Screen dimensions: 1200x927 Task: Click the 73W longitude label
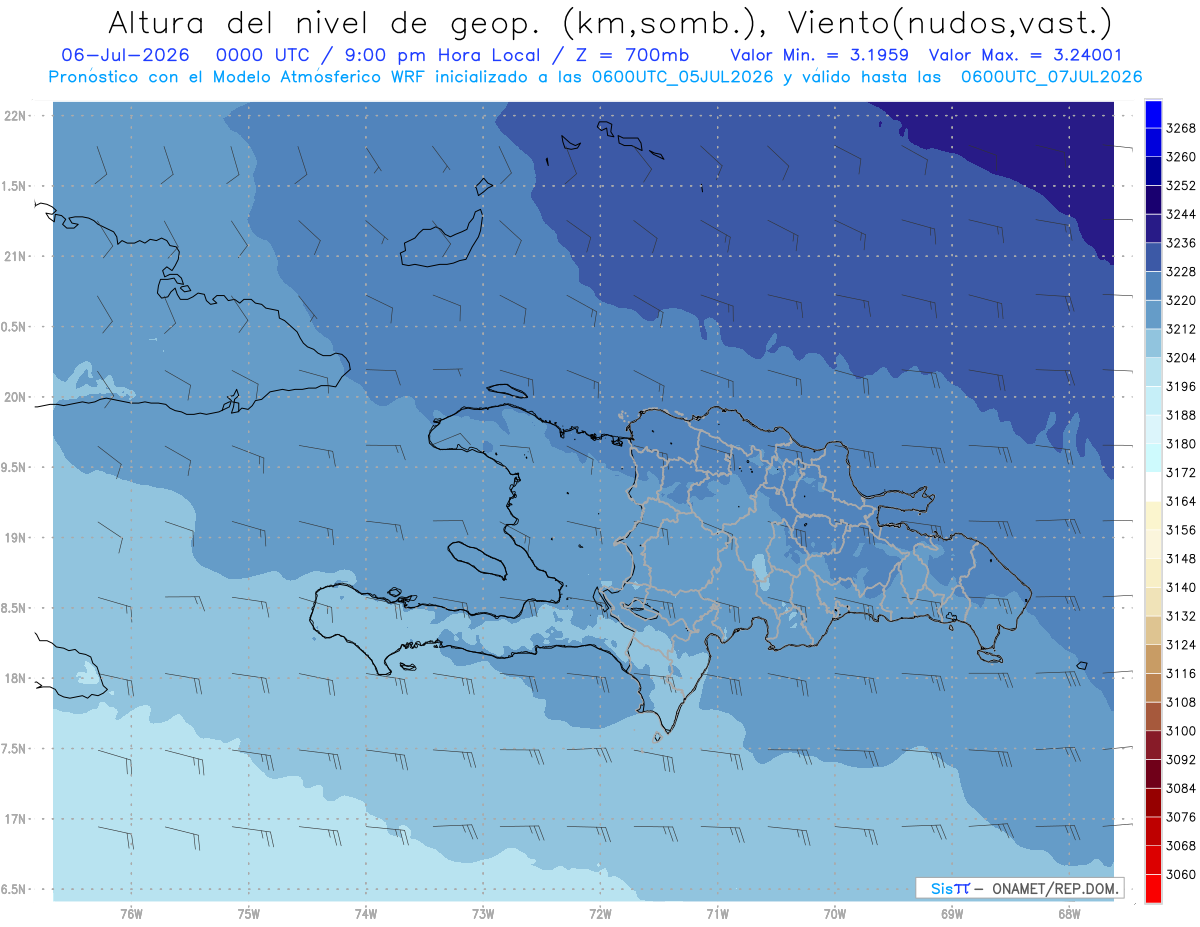click(x=483, y=914)
